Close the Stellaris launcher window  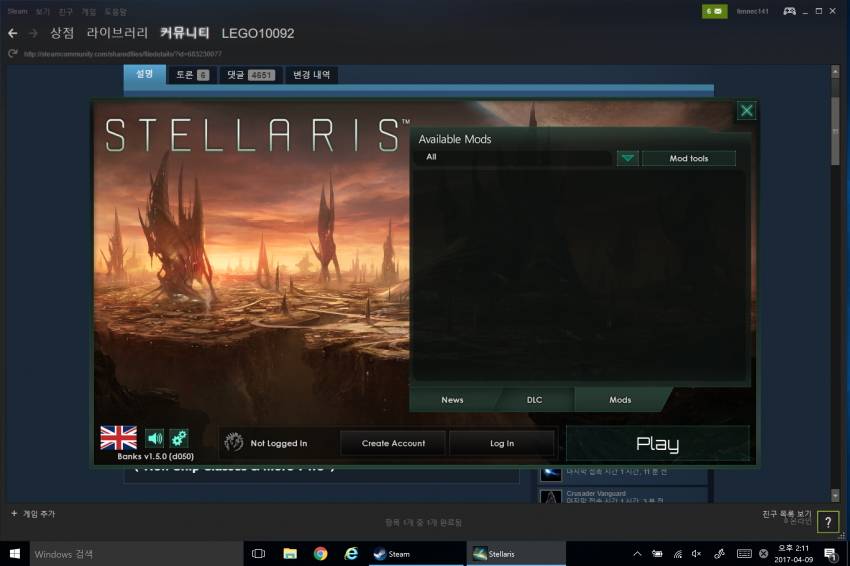[x=746, y=111]
